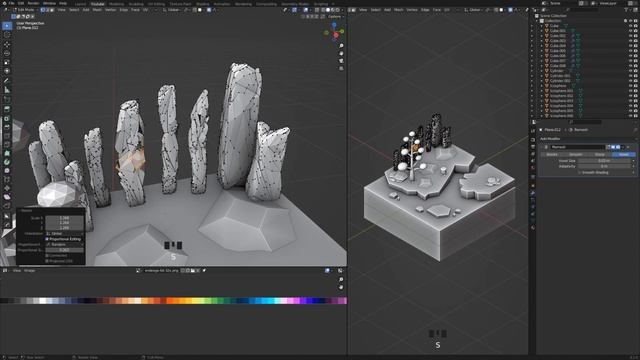This screenshot has width=640, height=360.
Task: Toggle proportional editing in left viewport header
Action: pyautogui.click(x=209, y=10)
